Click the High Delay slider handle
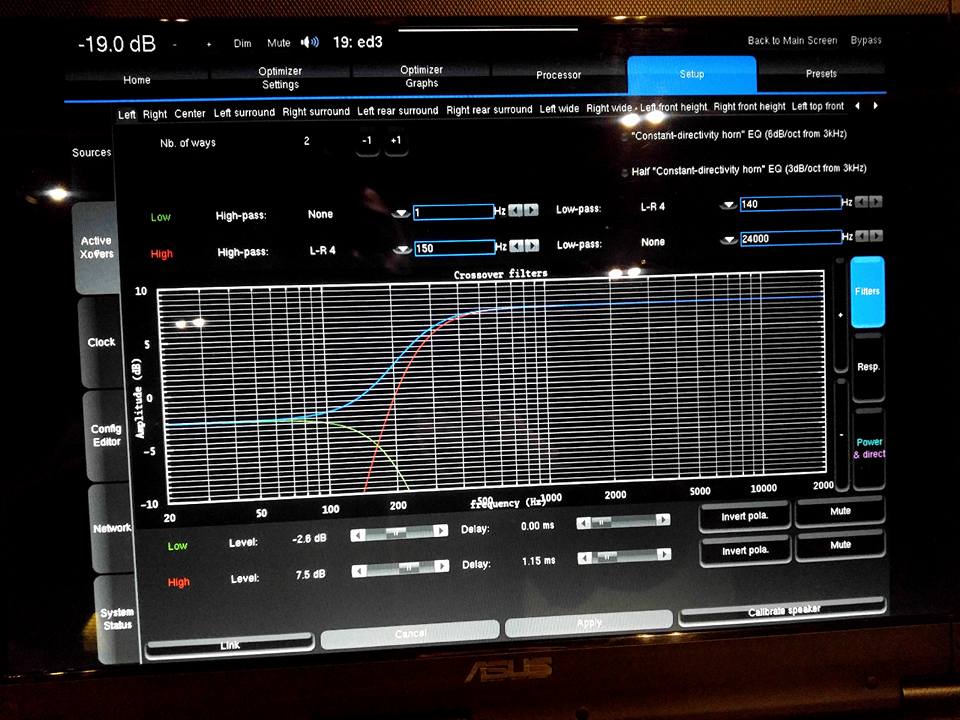This screenshot has height=720, width=960. pos(606,557)
